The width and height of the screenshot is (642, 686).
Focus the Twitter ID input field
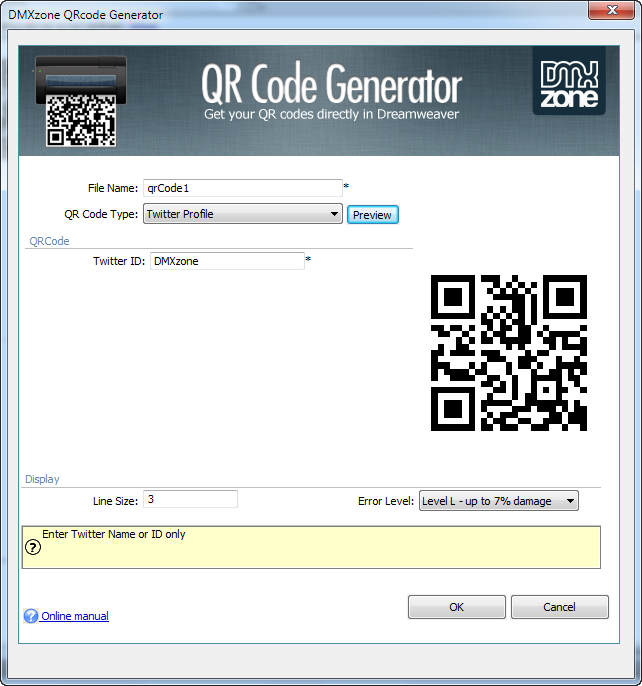[x=227, y=261]
